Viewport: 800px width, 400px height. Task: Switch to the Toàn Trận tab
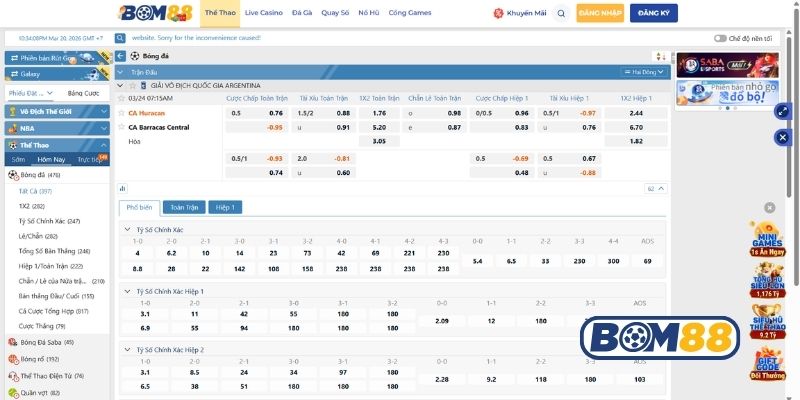click(x=184, y=207)
